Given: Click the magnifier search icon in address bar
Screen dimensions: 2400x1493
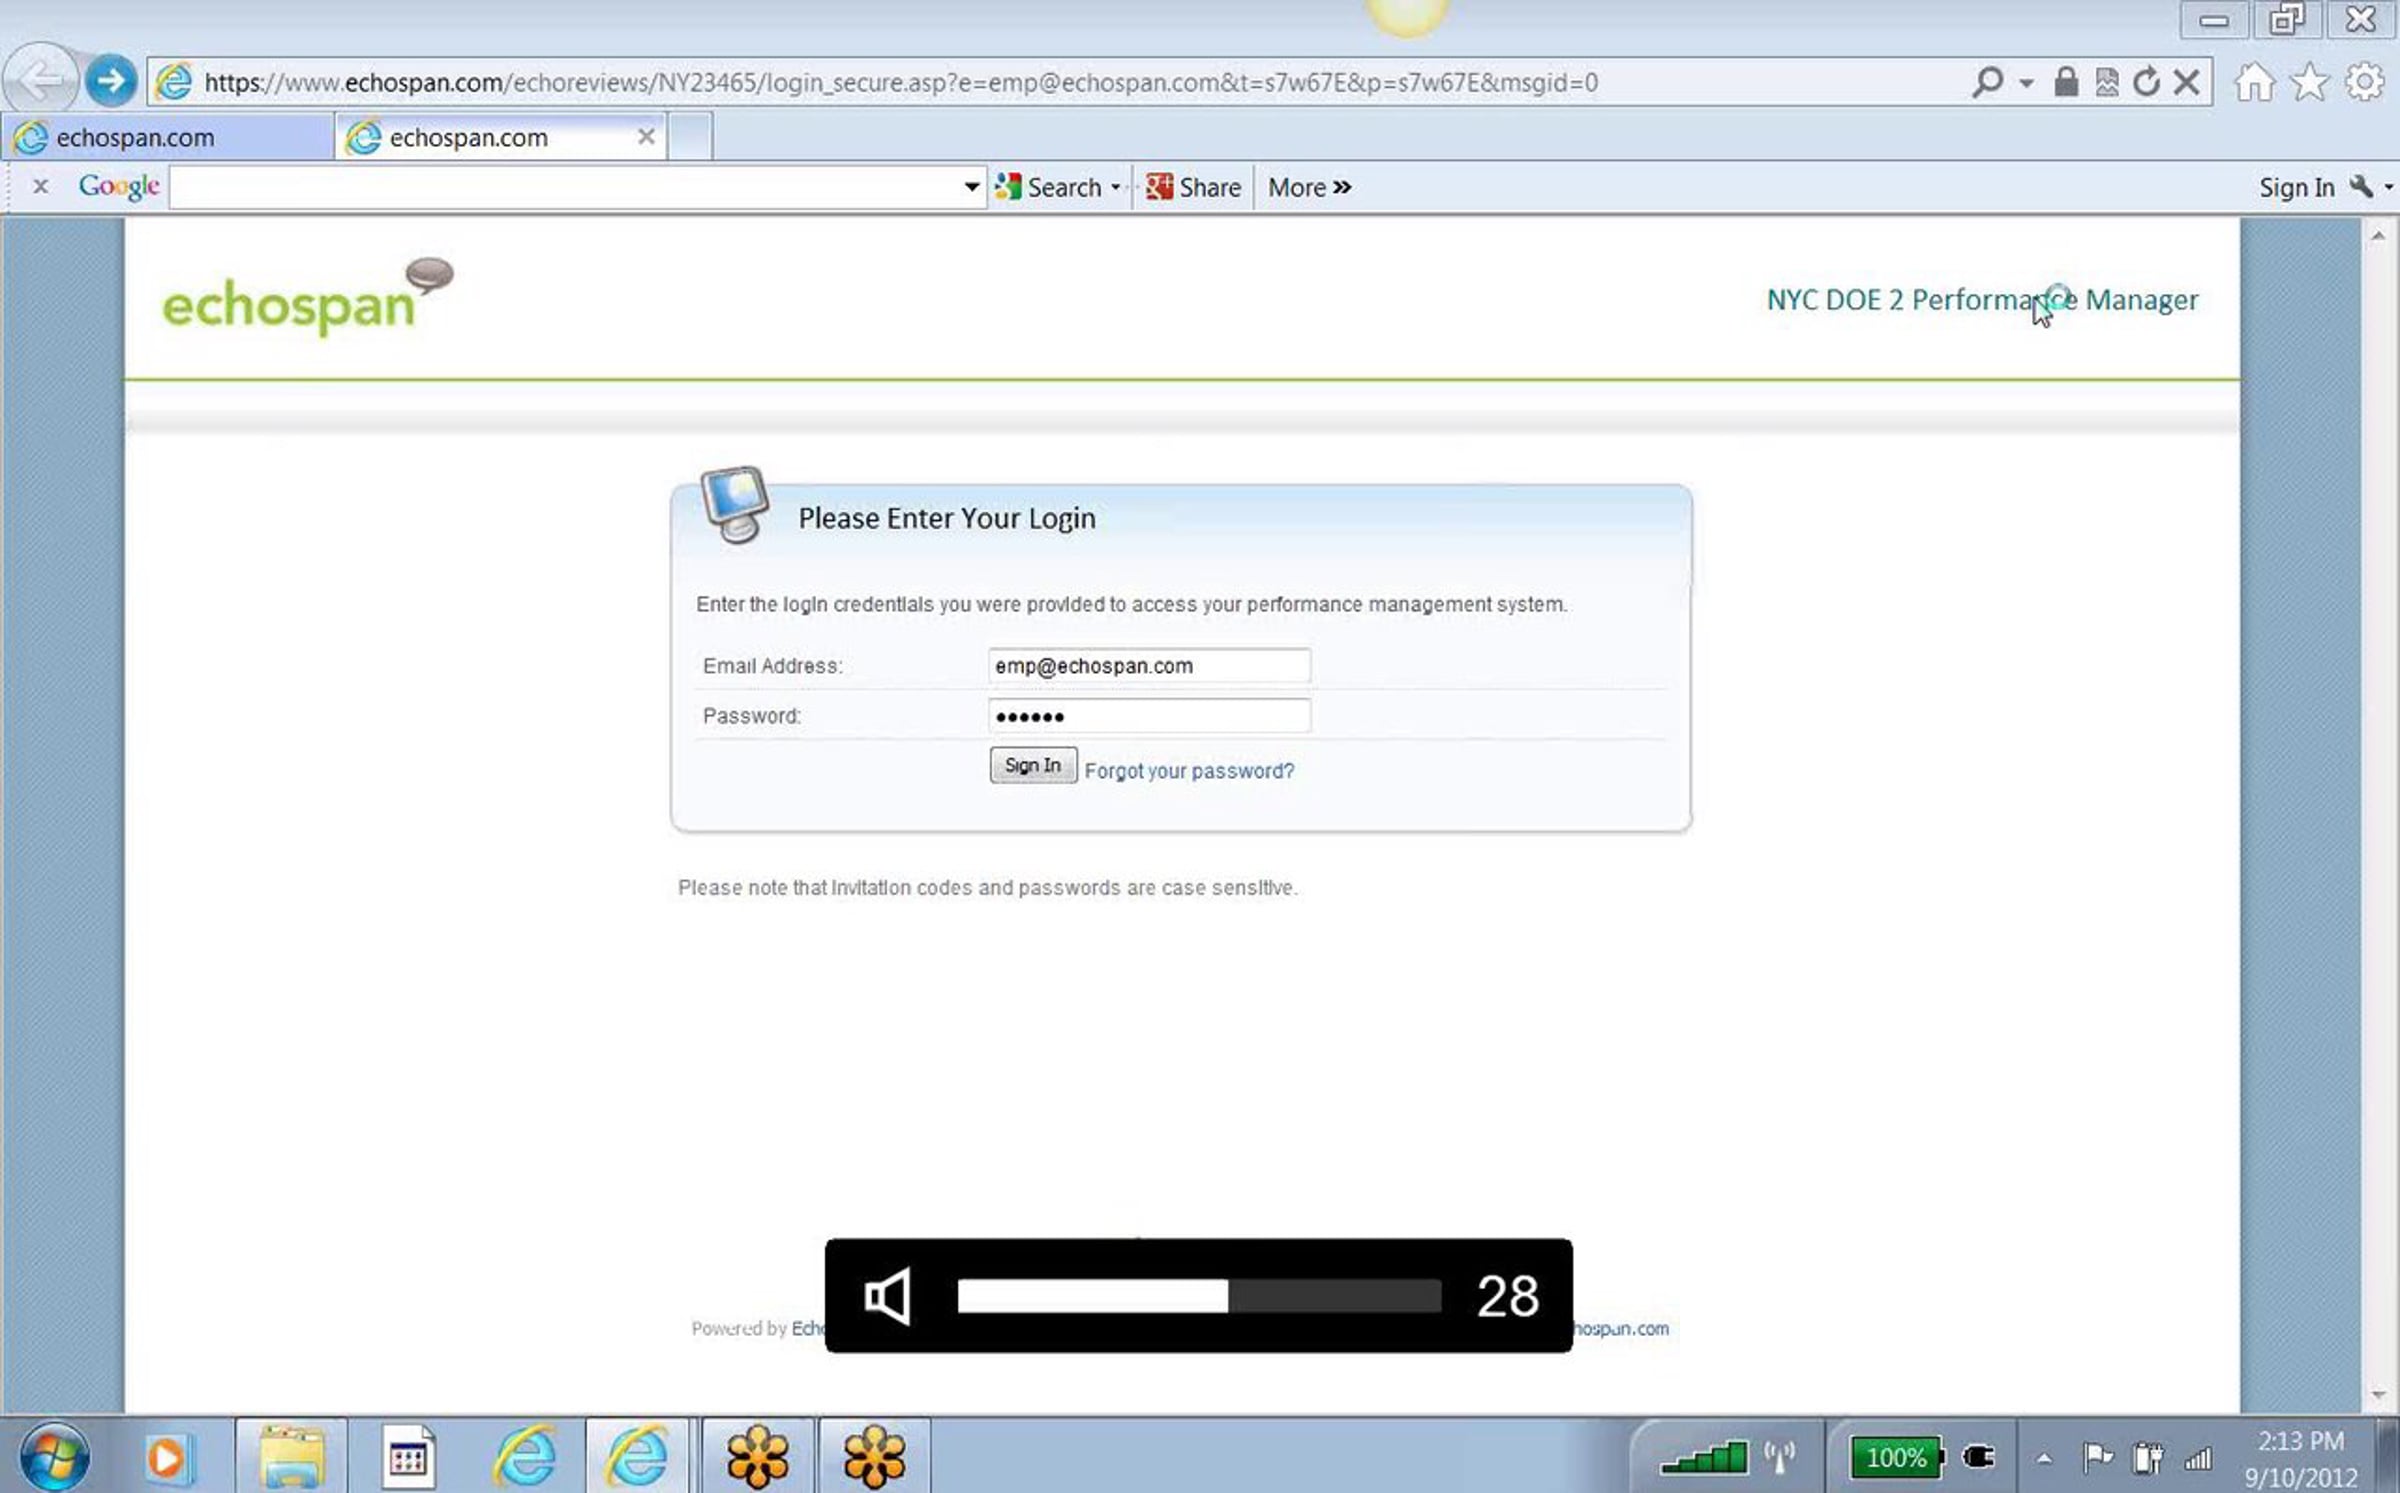Looking at the screenshot, I should [1988, 81].
